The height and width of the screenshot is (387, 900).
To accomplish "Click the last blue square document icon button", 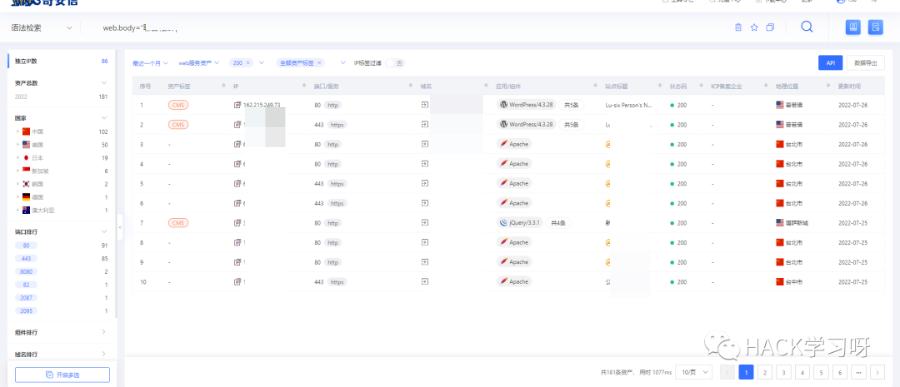I will [x=875, y=27].
